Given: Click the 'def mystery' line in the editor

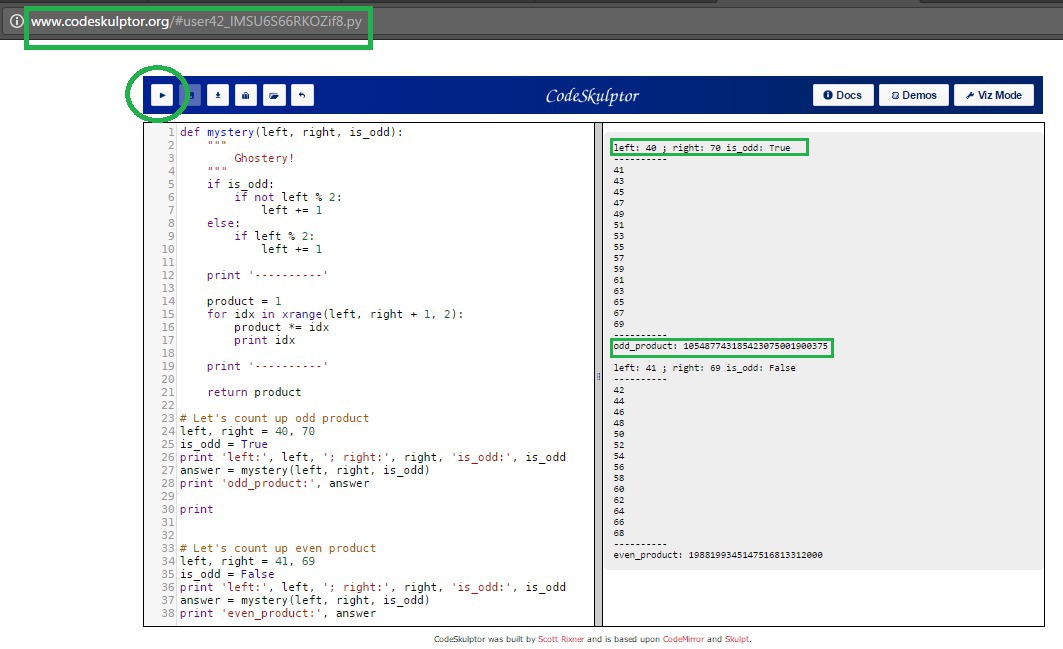Looking at the screenshot, I should [290, 132].
